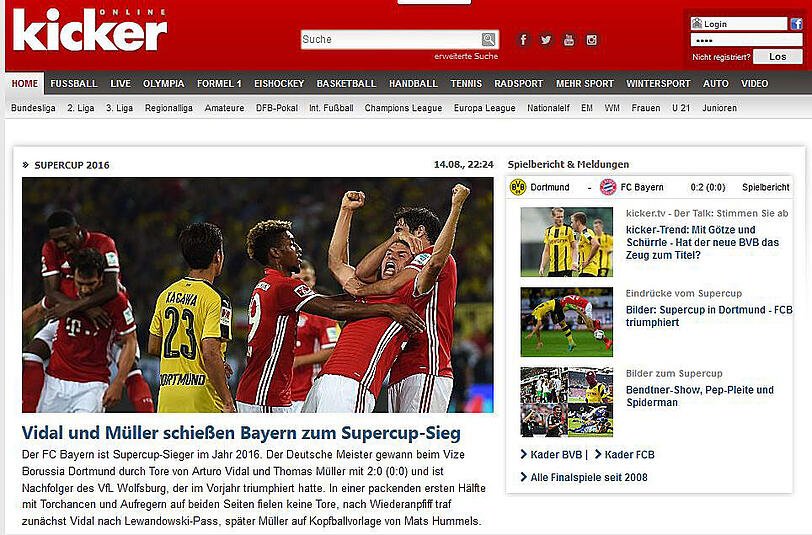This screenshot has height=535, width=812.
Task: Open the main Bayern celebration photo
Action: 258,295
